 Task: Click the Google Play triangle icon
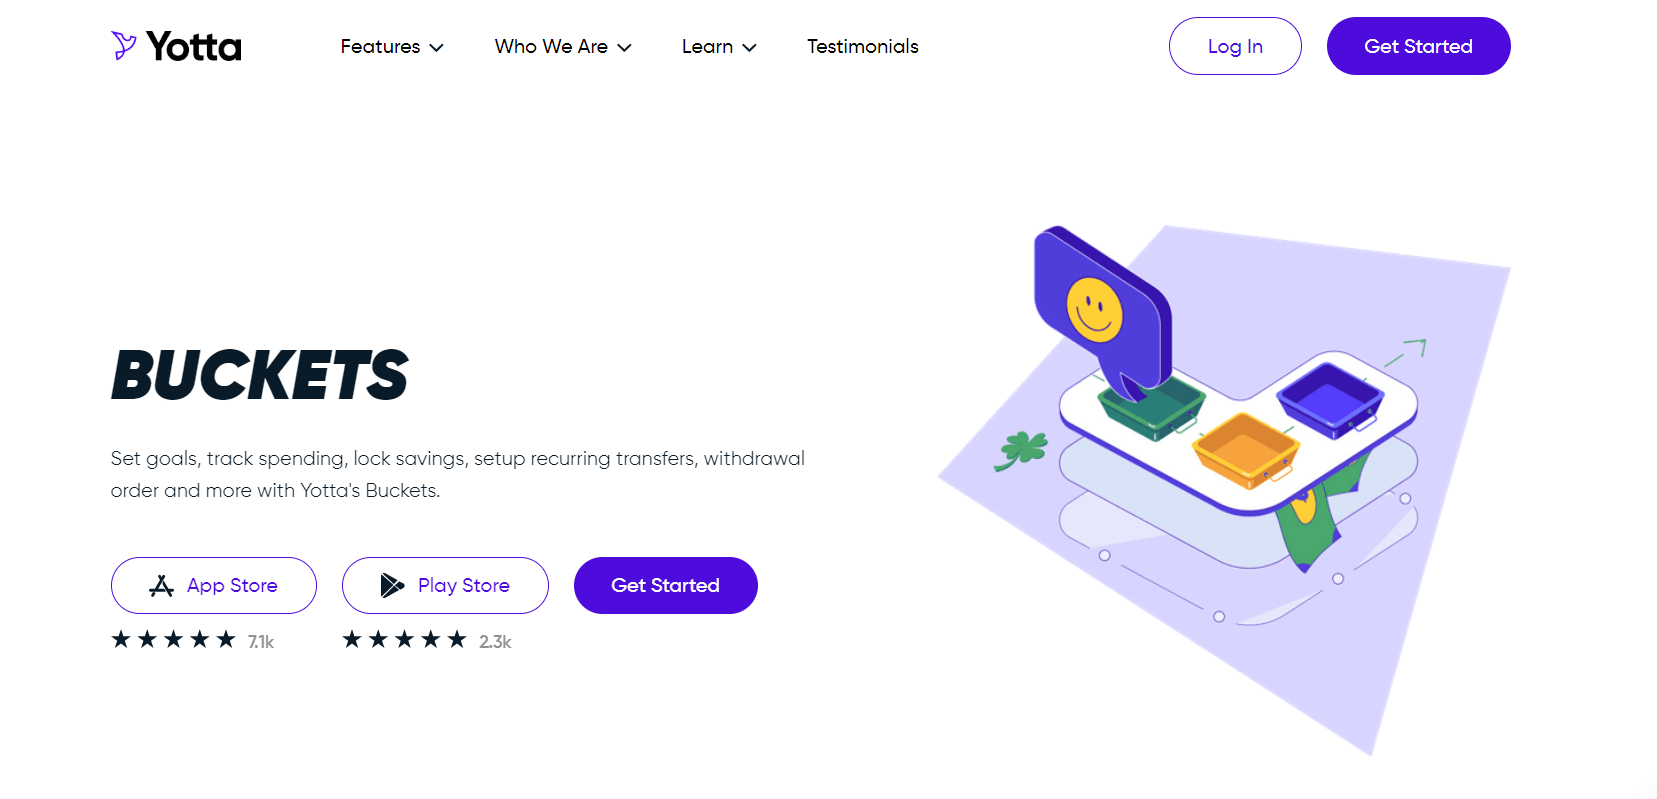pyautogui.click(x=392, y=586)
